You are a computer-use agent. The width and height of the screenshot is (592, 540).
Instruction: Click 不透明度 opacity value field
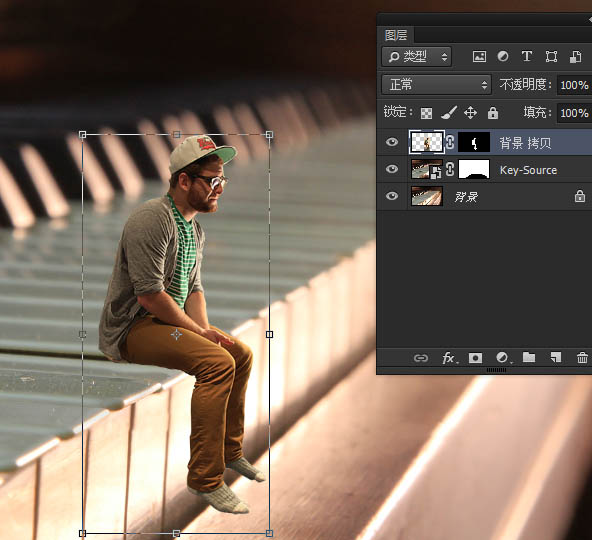click(574, 85)
